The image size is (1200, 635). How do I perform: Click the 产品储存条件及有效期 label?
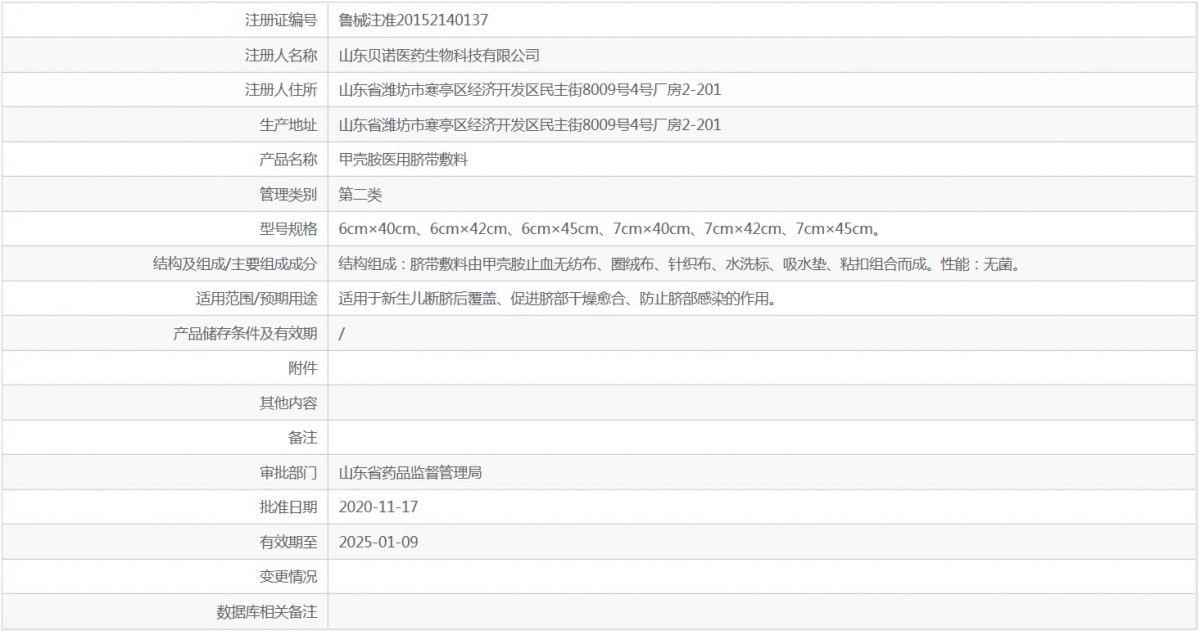[245, 334]
